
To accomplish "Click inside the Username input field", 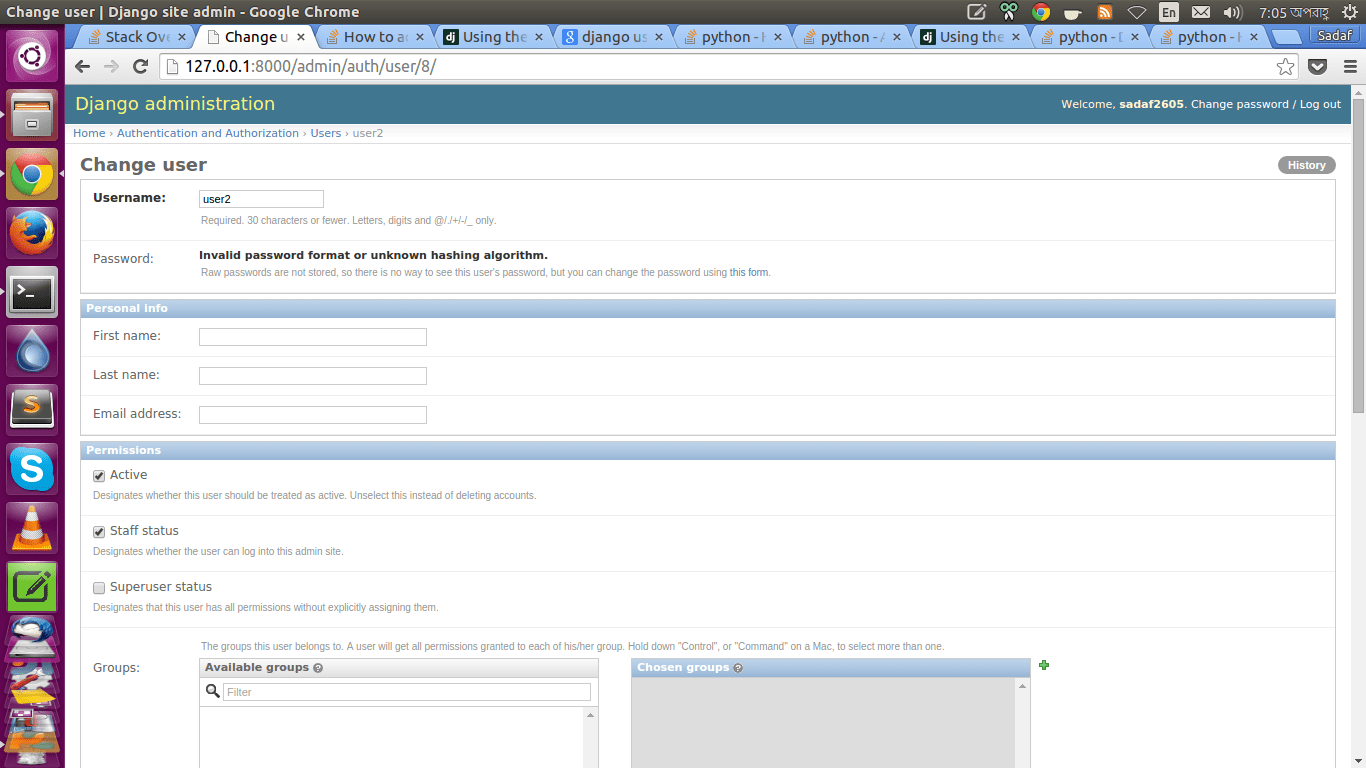I will (260, 198).
